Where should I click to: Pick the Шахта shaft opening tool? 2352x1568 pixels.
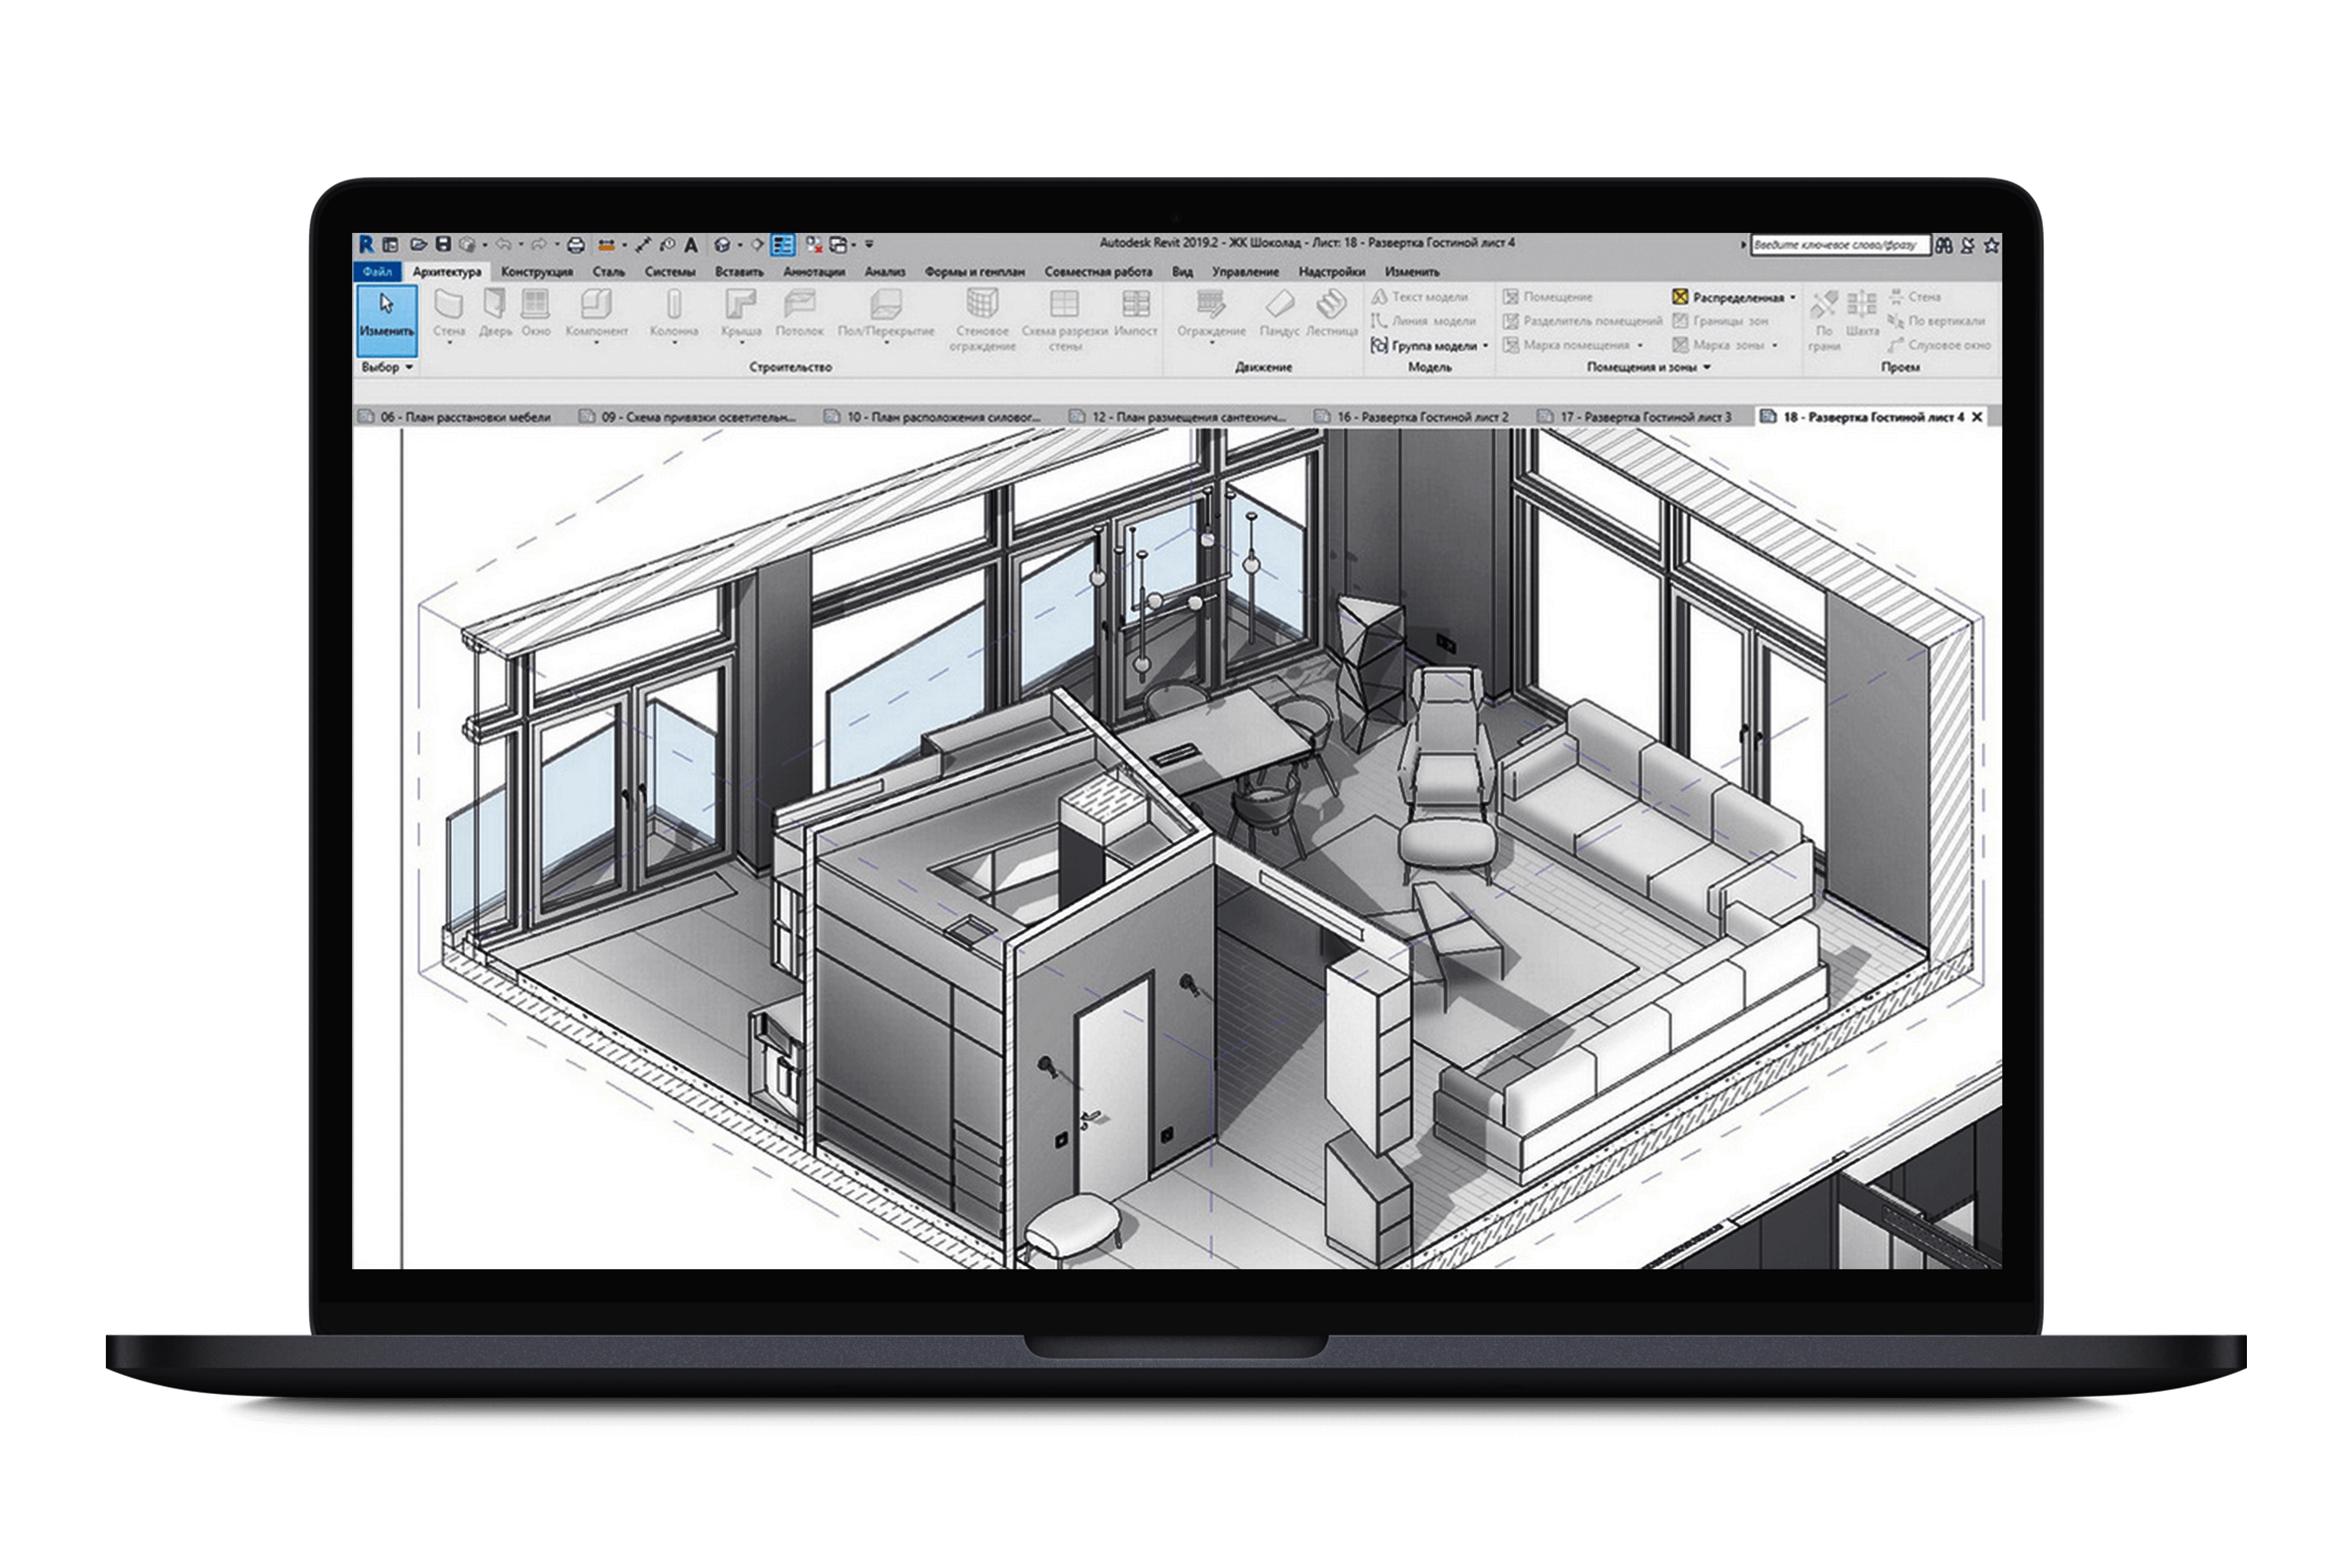pyautogui.click(x=1862, y=313)
